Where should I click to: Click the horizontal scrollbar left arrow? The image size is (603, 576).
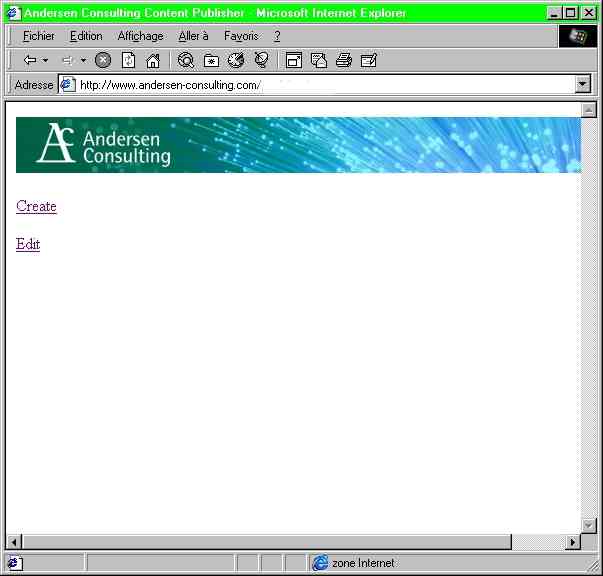point(14,542)
